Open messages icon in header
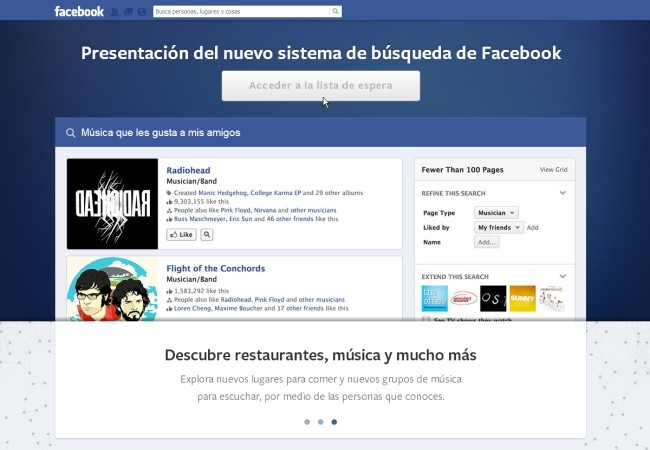 (129, 12)
